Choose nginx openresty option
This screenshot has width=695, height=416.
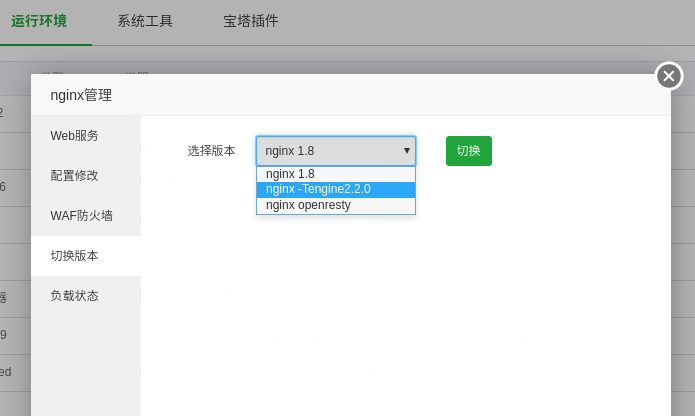[336, 205]
